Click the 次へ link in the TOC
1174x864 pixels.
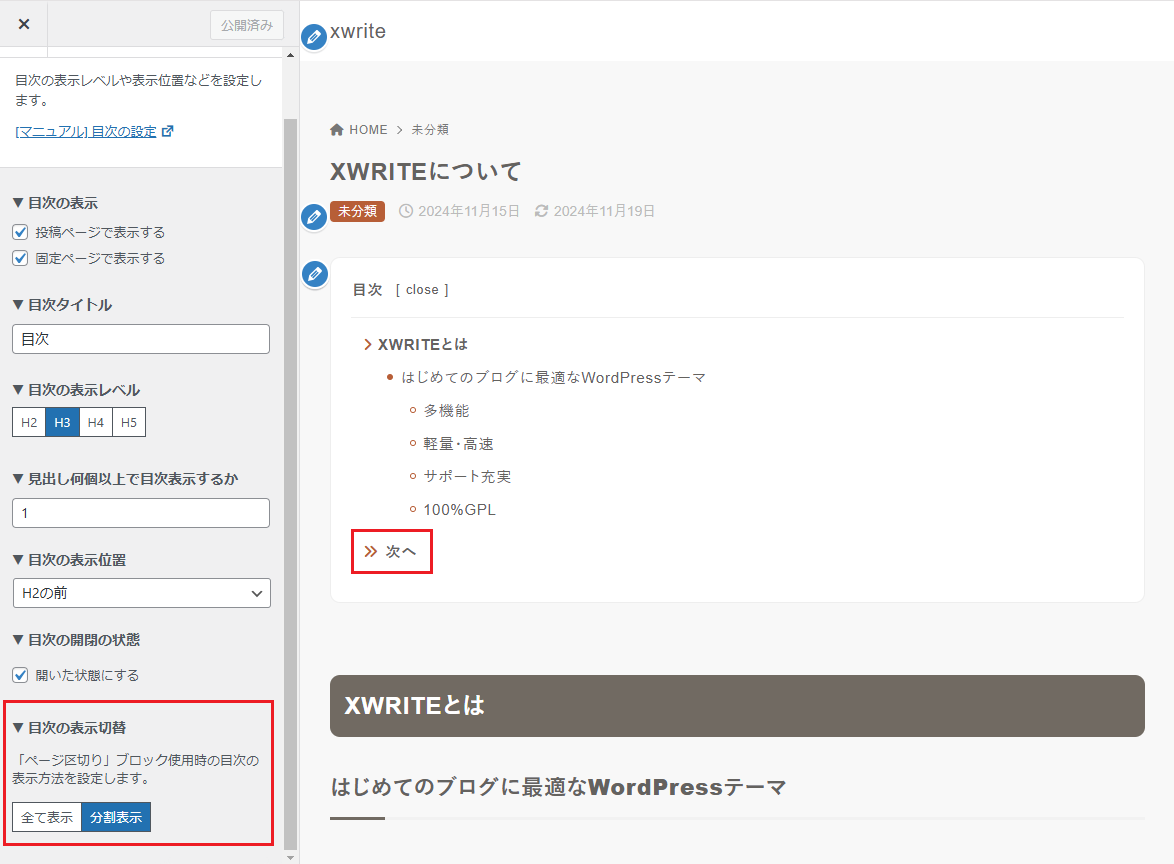[401, 552]
